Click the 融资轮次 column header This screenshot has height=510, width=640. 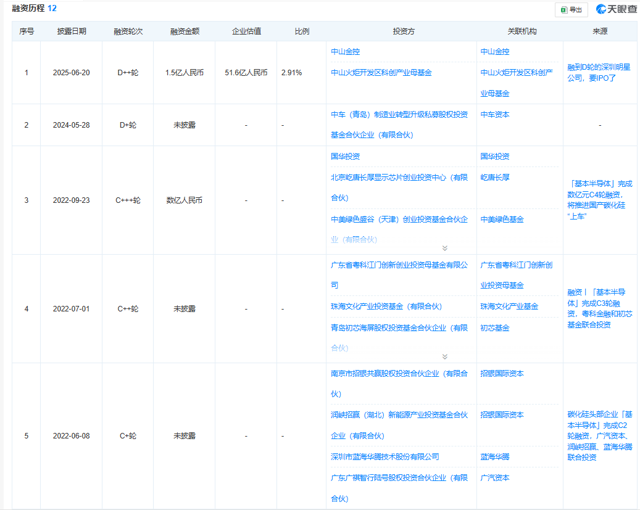tap(128, 31)
